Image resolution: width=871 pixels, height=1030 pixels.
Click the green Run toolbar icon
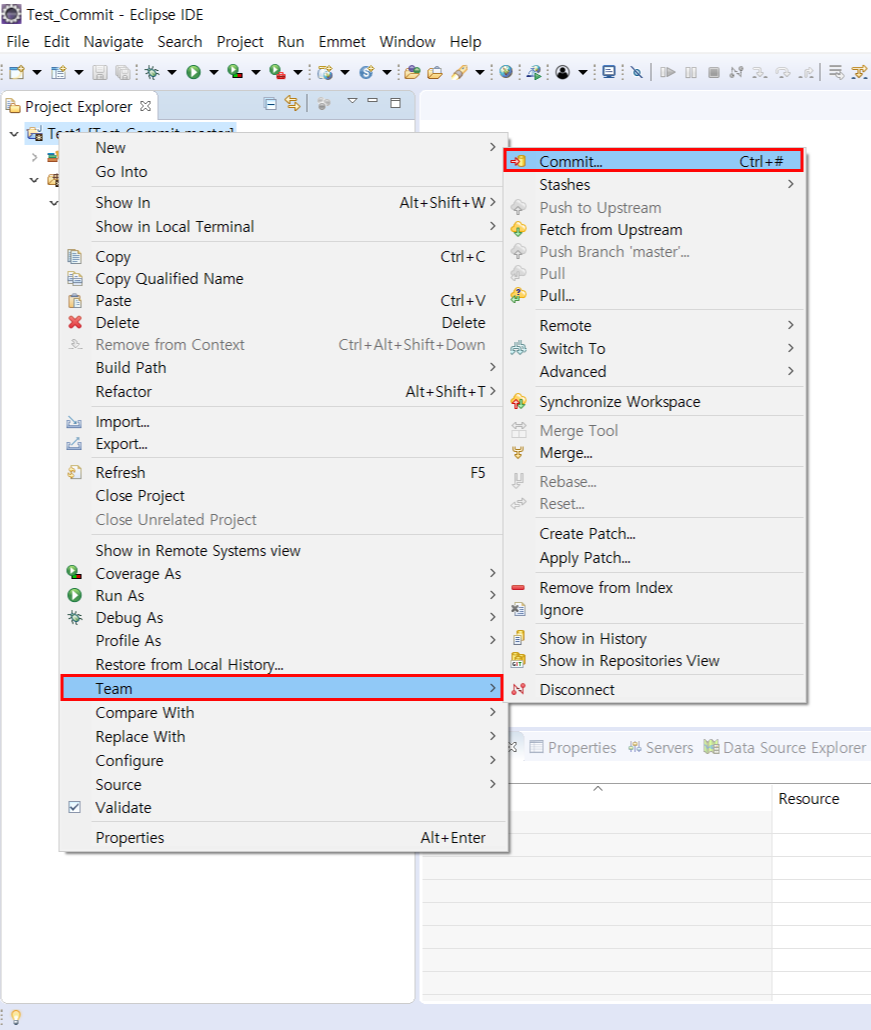(x=193, y=72)
